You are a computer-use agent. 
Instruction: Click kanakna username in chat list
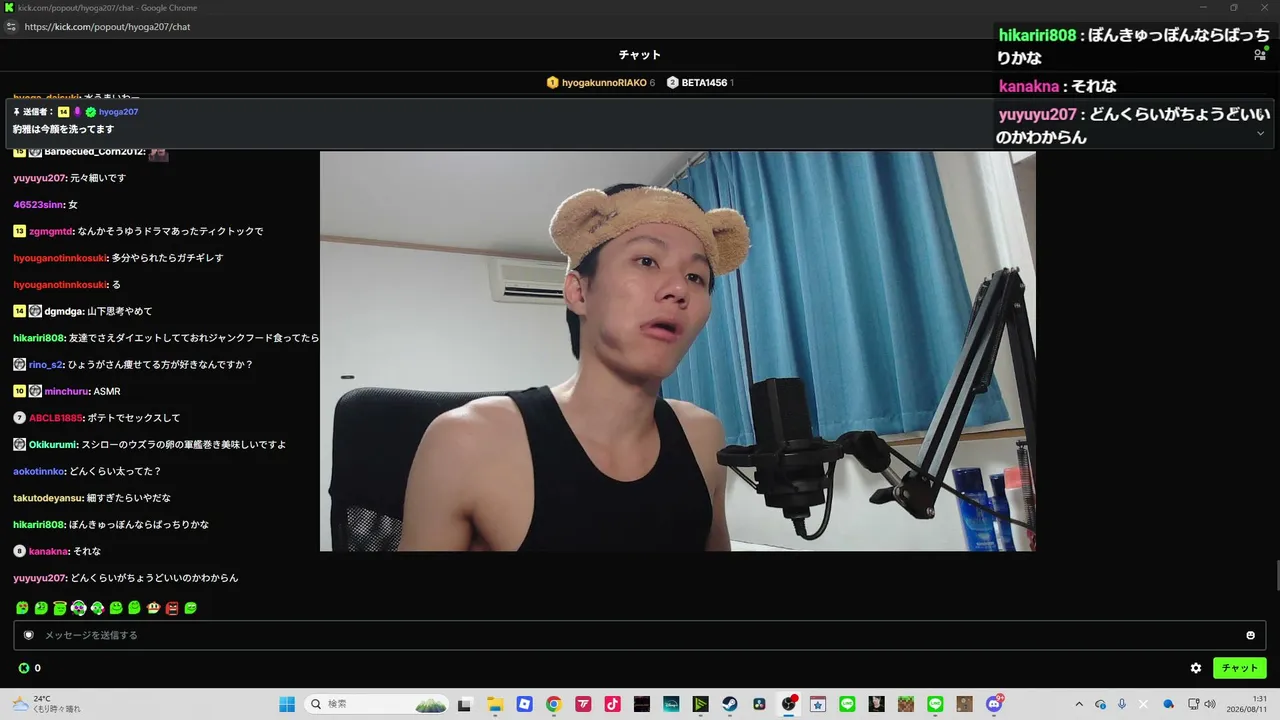[48, 551]
